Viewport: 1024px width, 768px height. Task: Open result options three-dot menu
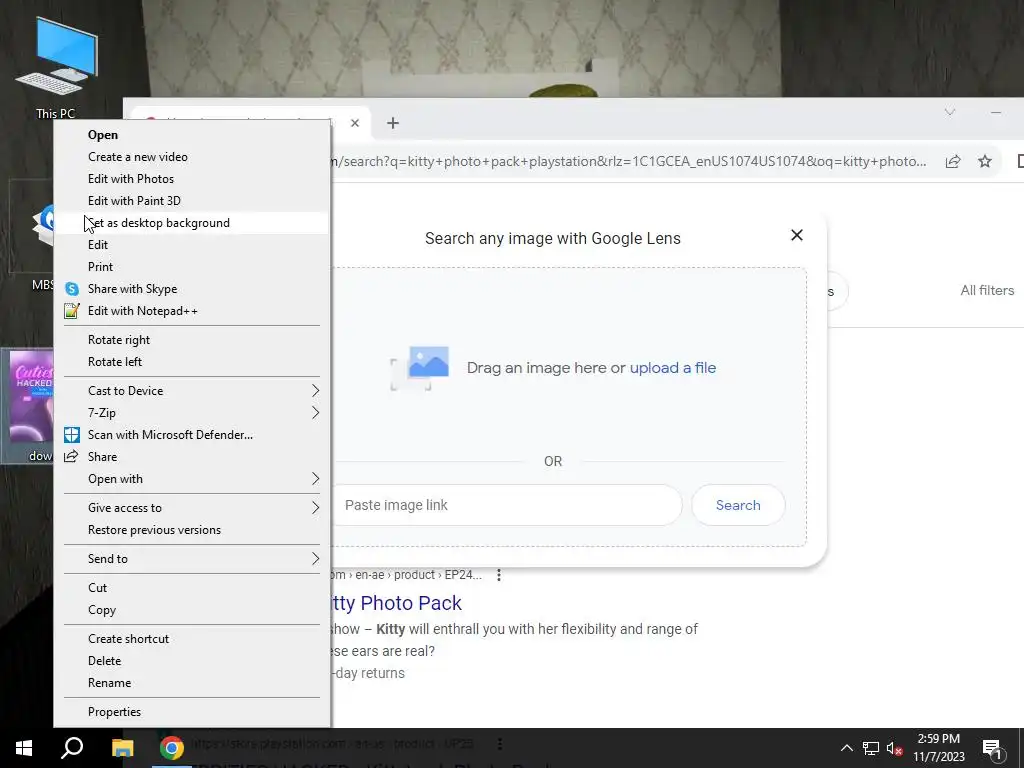click(x=499, y=575)
